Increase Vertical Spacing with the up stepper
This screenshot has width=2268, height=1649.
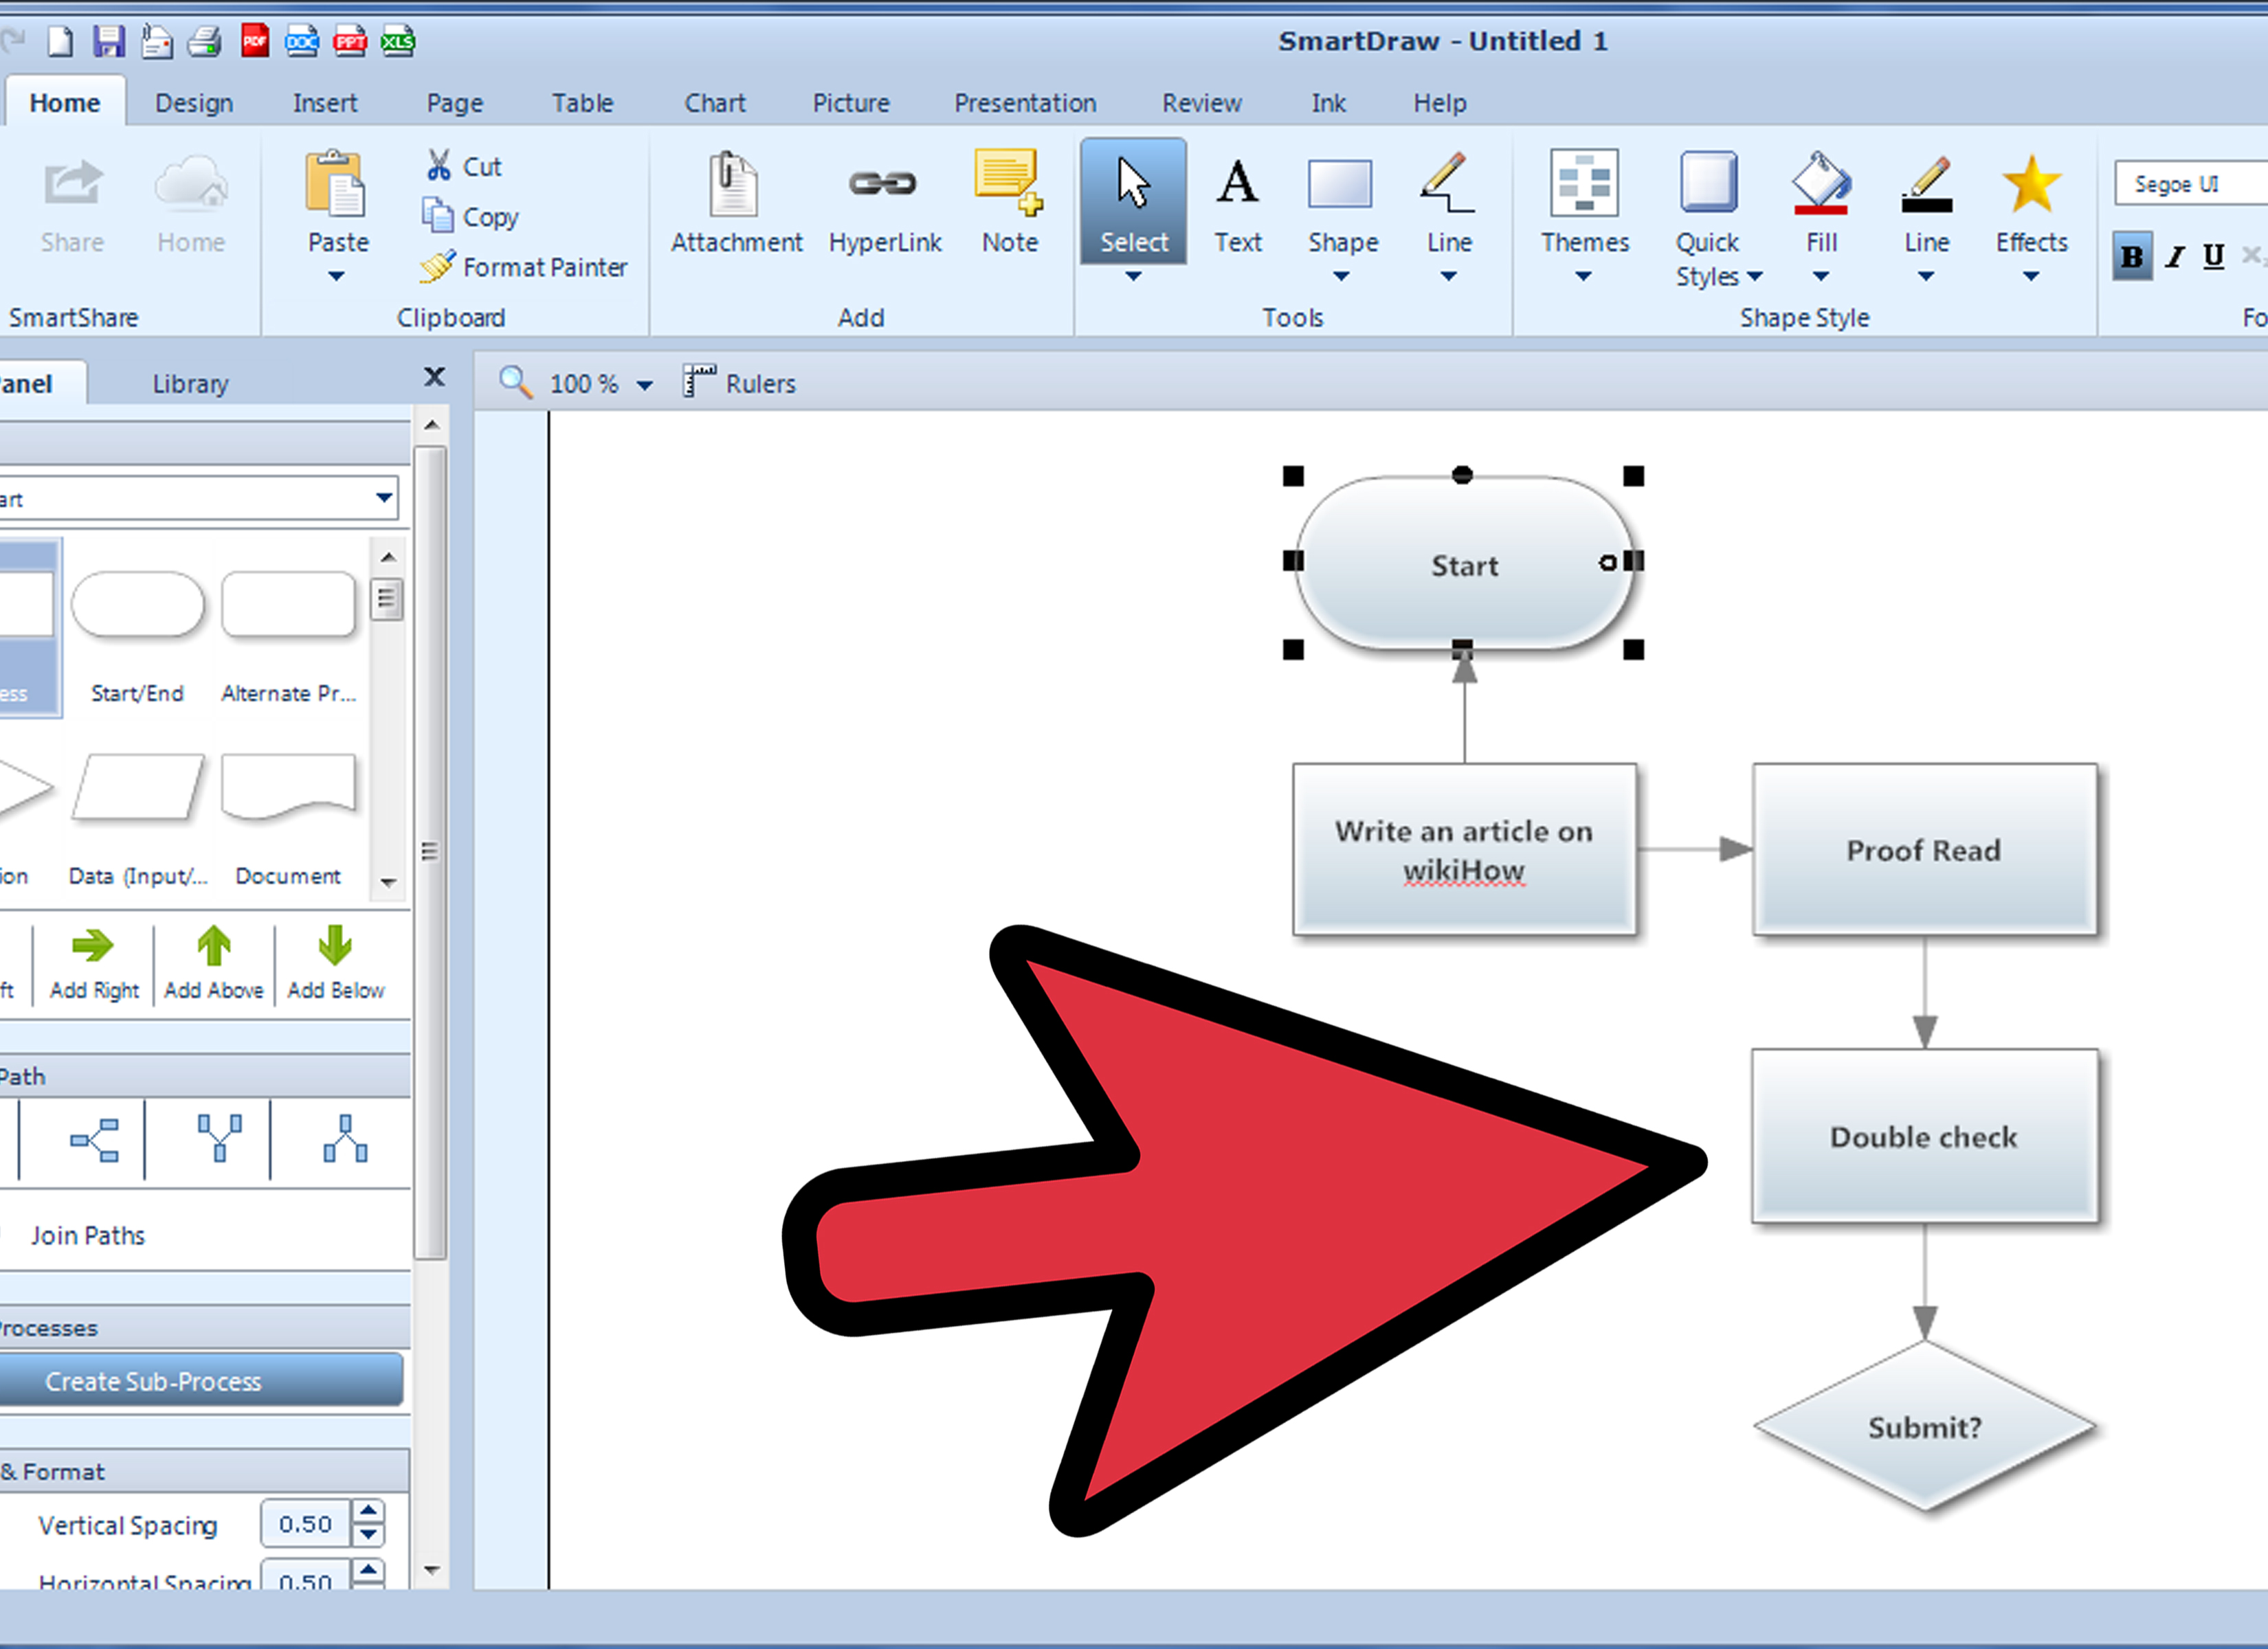pyautogui.click(x=368, y=1512)
